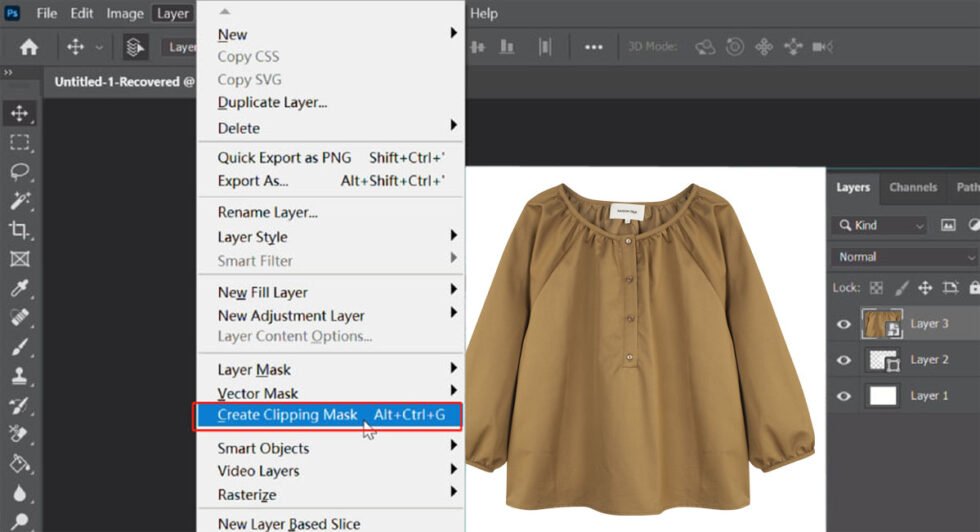
Task: Toggle lock position icon
Action: (925, 288)
